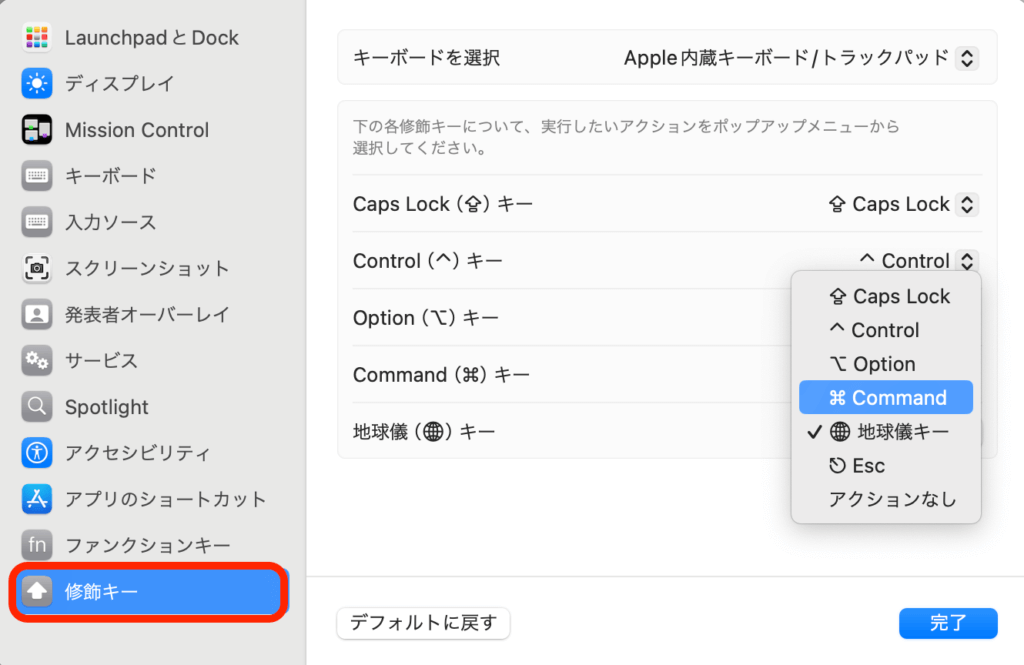Click the Launchpad と Dock icon
Image resolution: width=1024 pixels, height=665 pixels.
37,38
